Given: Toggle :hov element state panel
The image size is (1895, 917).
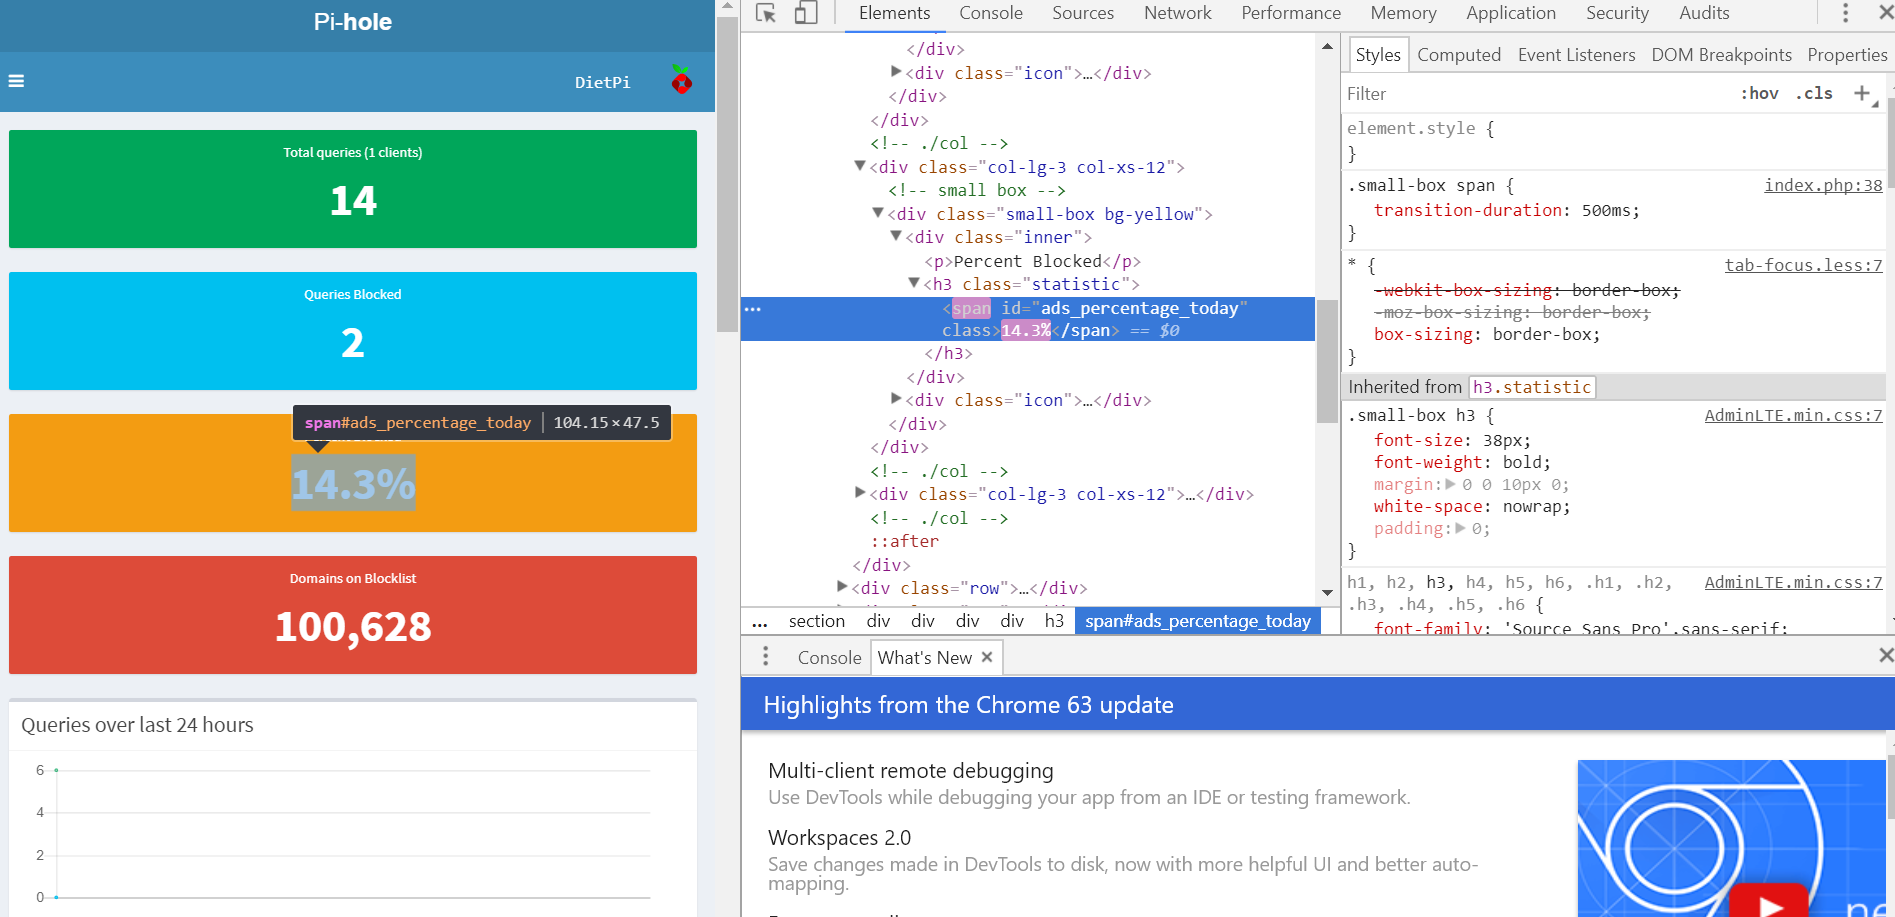Looking at the screenshot, I should (x=1760, y=93).
